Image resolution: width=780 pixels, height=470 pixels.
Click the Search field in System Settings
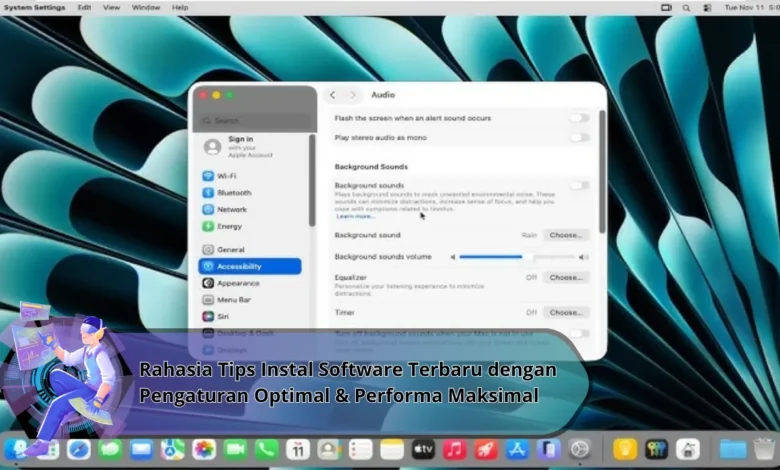tap(250, 120)
